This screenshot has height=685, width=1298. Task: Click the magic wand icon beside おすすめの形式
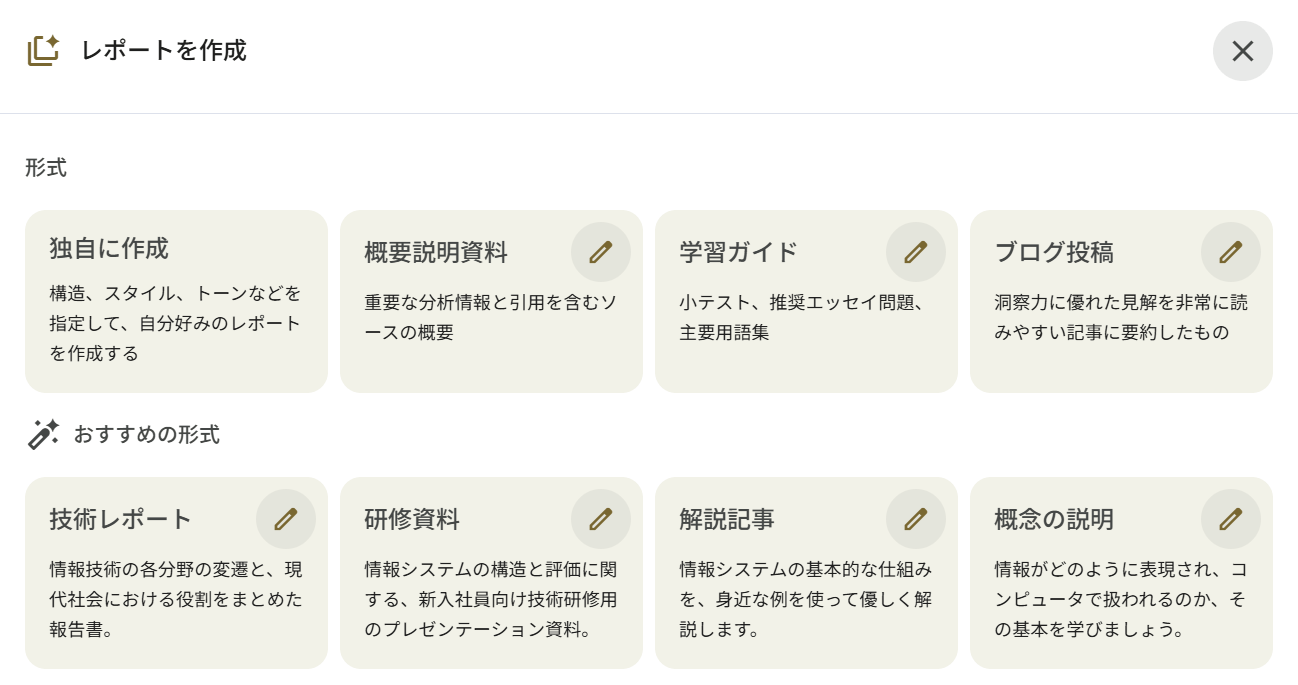coord(43,434)
